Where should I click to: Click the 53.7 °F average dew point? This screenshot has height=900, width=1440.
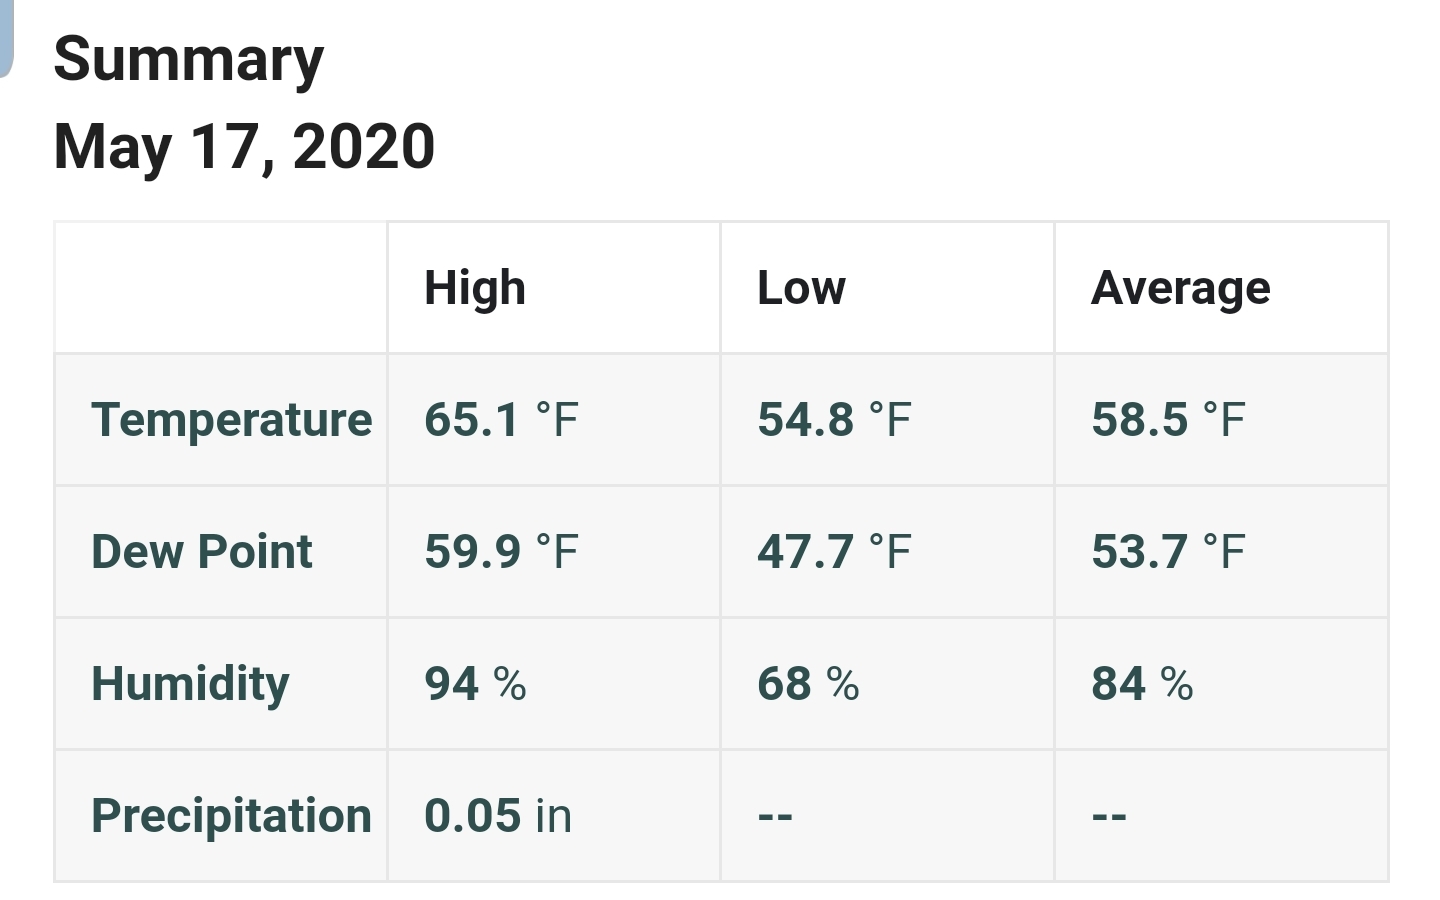tap(1168, 552)
